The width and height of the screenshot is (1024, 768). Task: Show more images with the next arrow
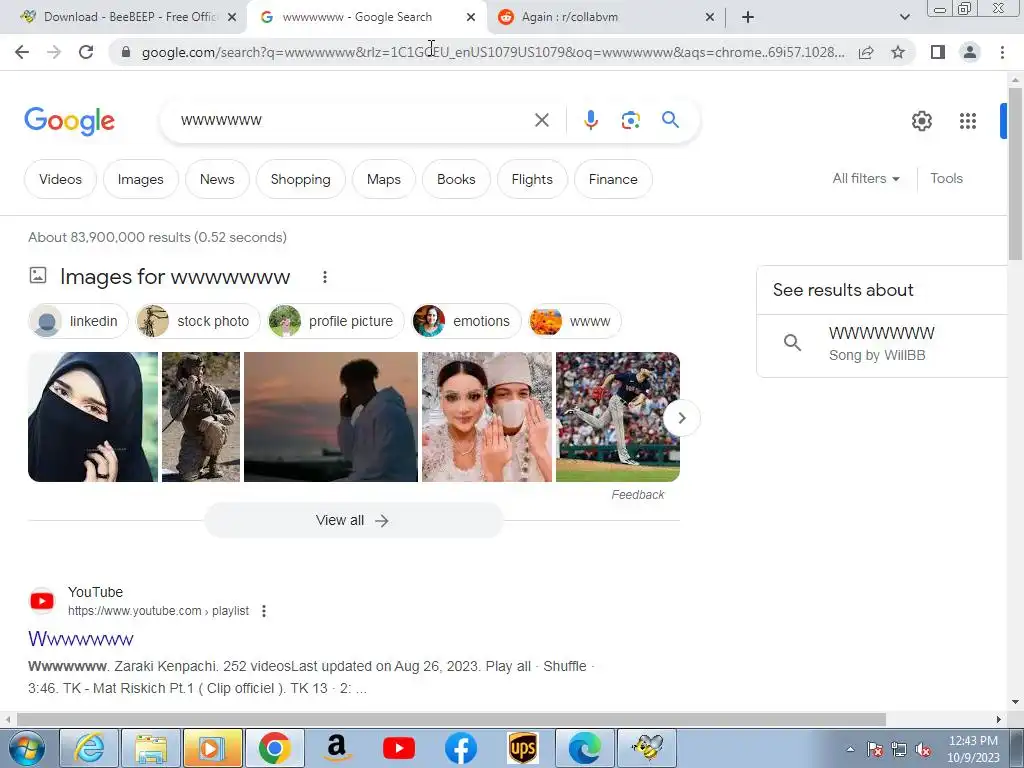tap(682, 418)
